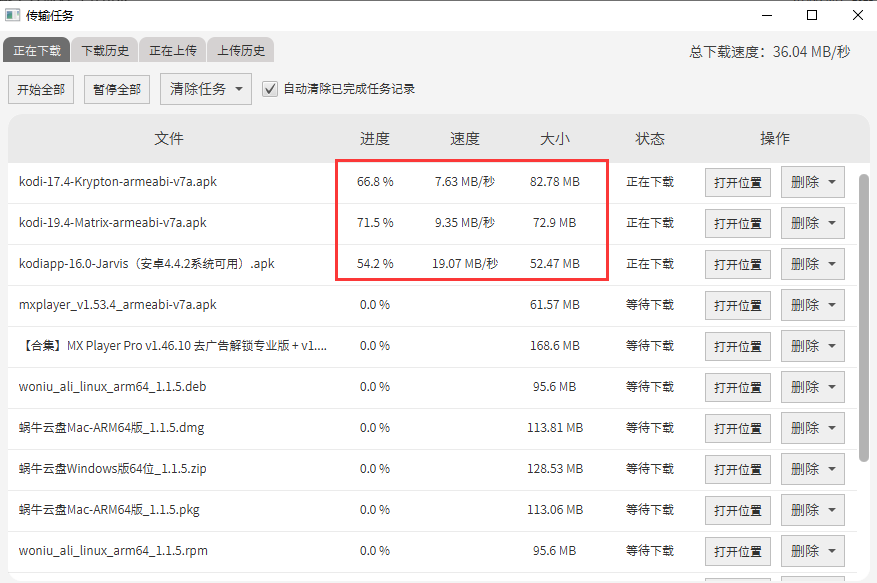Expand 删除 dropdown for MX Player Pro row
Viewport: 877px width, 583px height.
pyautogui.click(x=813, y=346)
